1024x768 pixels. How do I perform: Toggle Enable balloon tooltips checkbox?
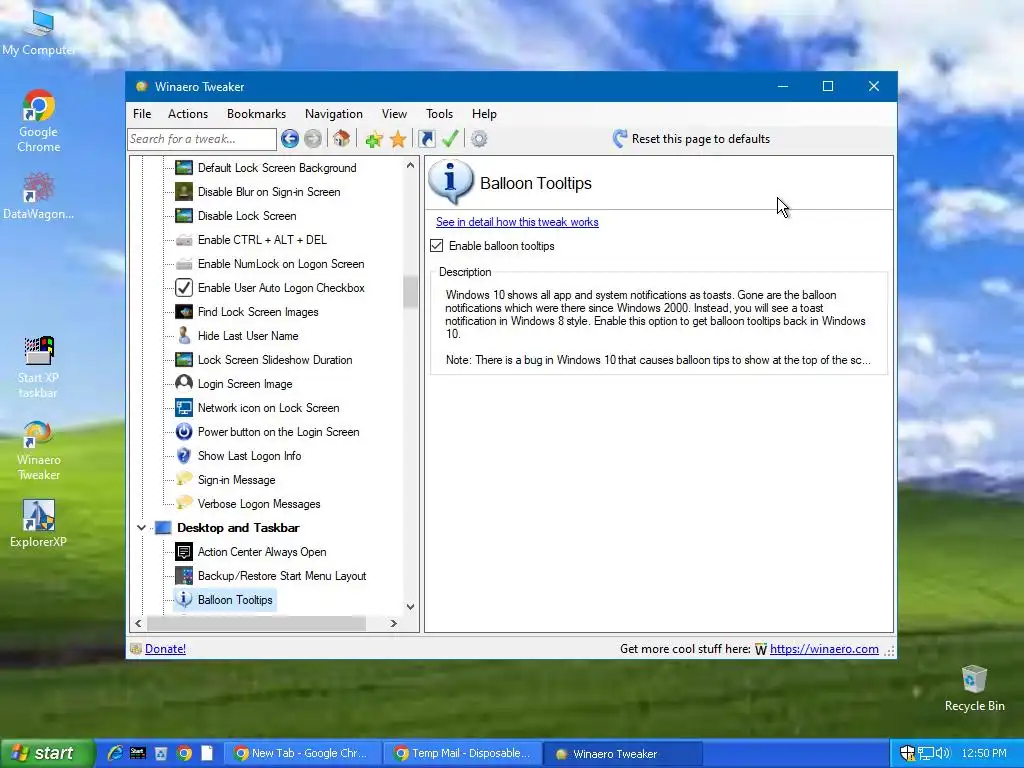436,246
